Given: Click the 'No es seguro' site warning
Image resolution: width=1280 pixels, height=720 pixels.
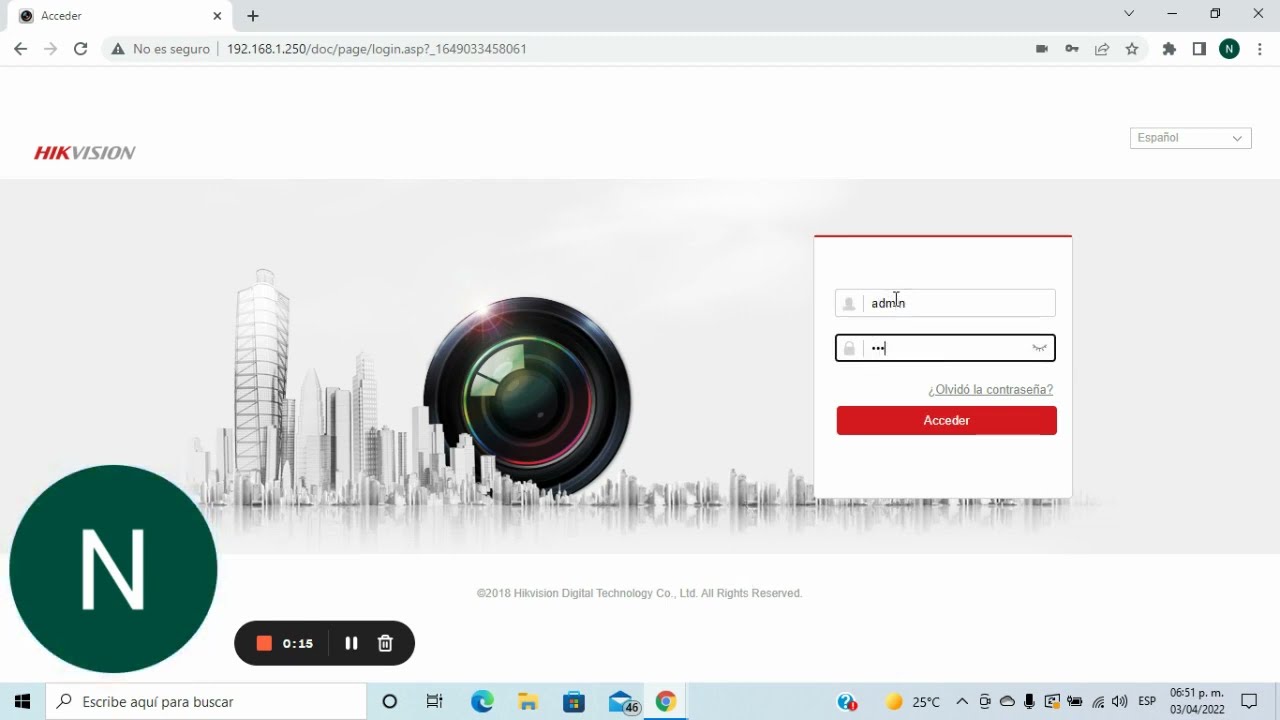Looking at the screenshot, I should pyautogui.click(x=161, y=49).
